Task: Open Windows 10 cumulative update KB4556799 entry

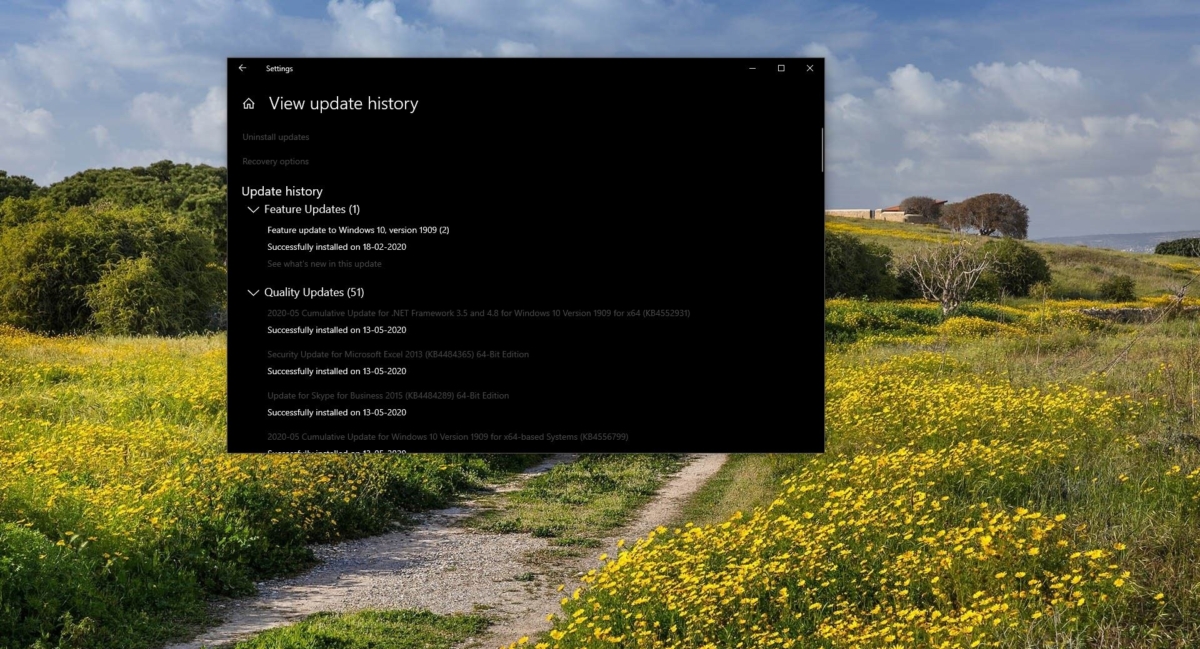Action: 447,437
